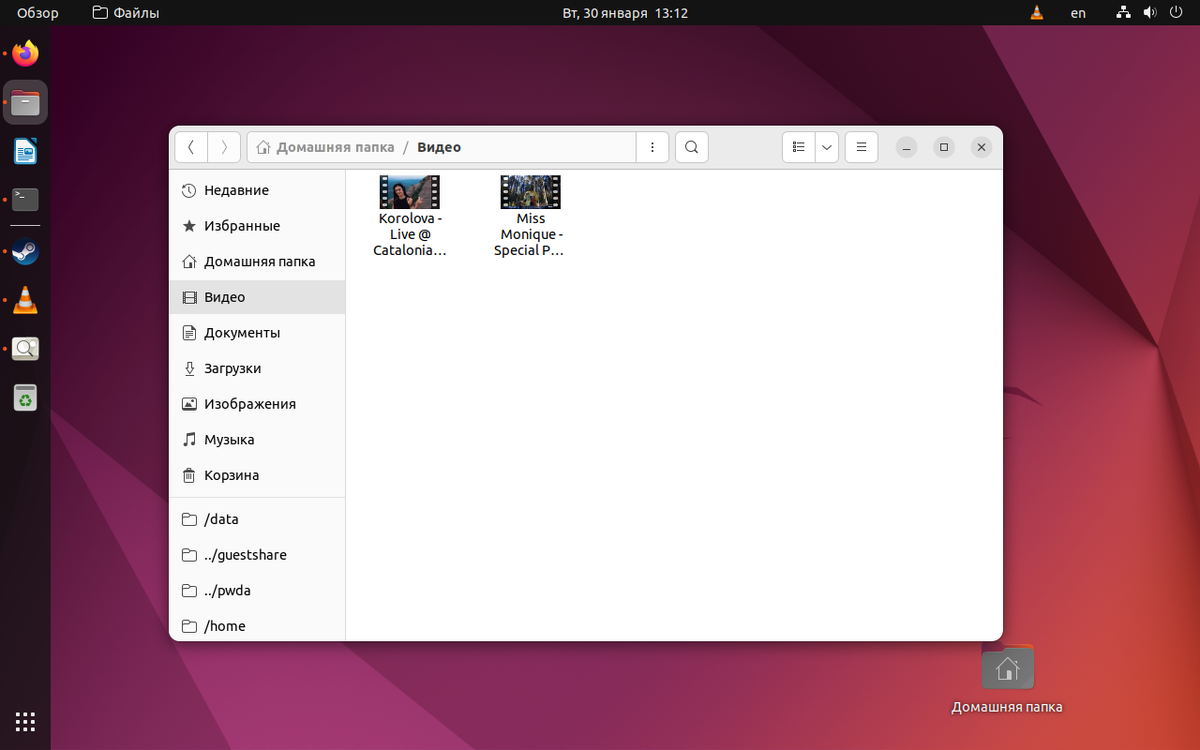Open file search with magnifier icon

(x=691, y=147)
